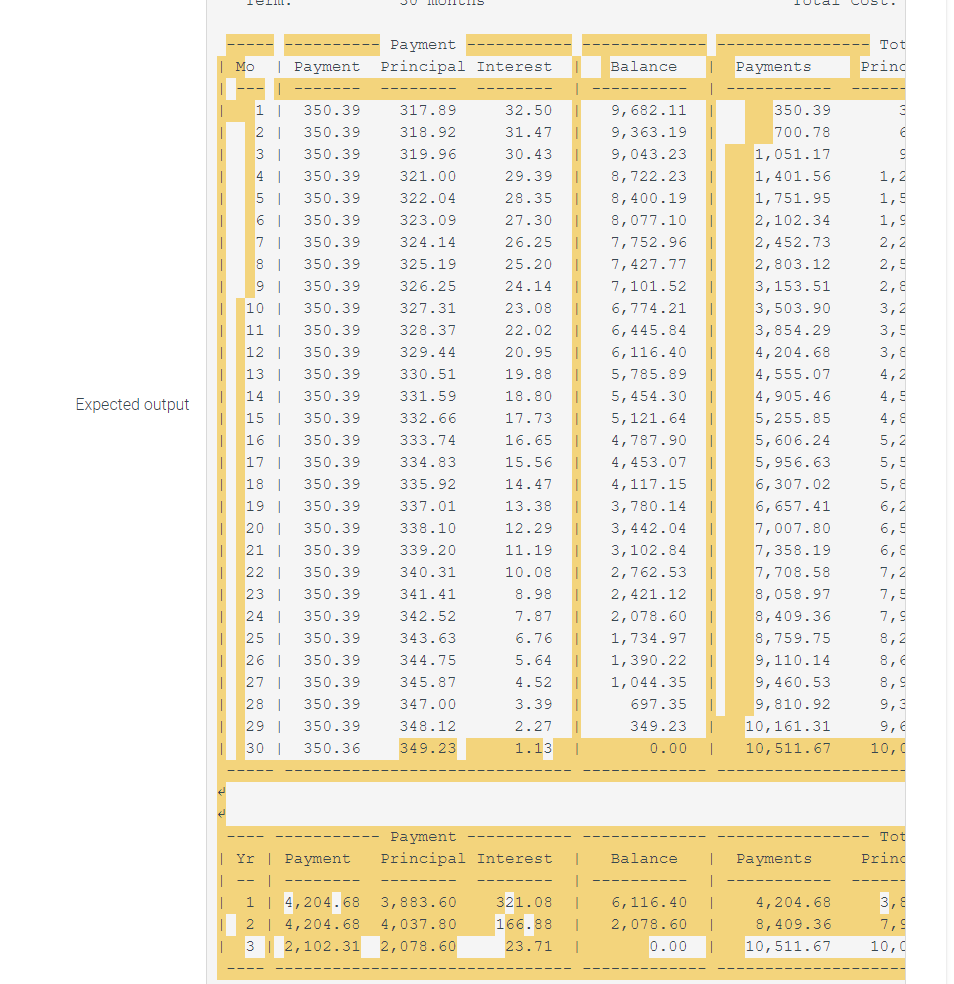954x984 pixels.
Task: Select year 3 interest 23.71
Action: pos(528,946)
